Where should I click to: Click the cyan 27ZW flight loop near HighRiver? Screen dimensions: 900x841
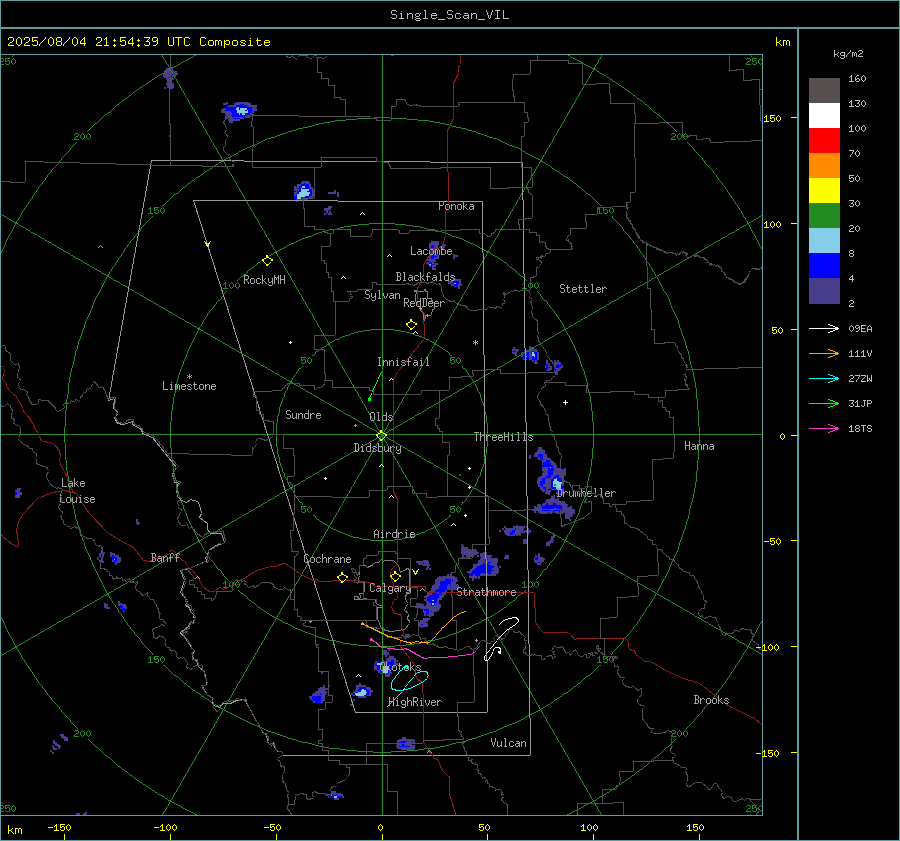pyautogui.click(x=409, y=681)
